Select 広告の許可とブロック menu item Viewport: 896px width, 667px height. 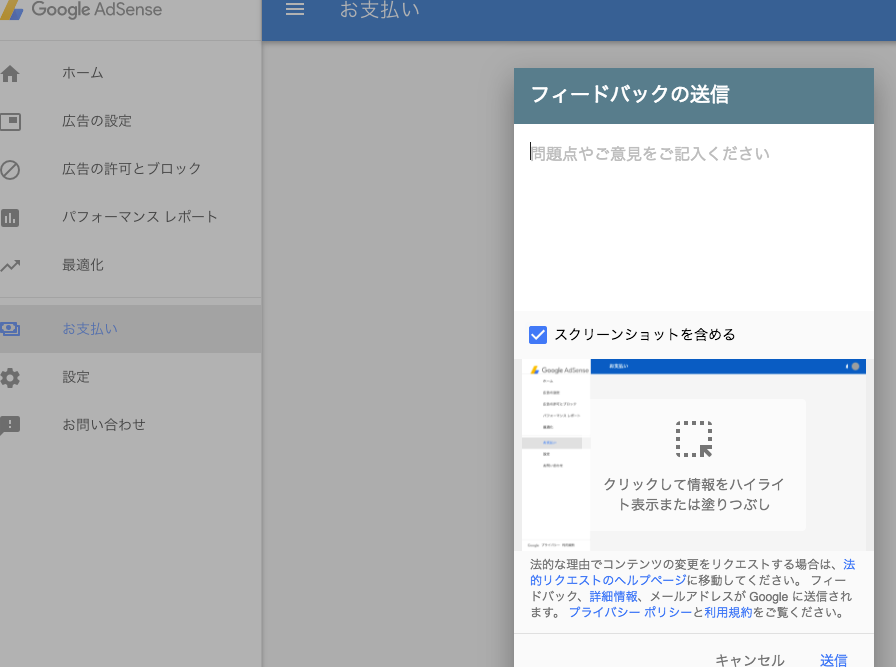(131, 169)
